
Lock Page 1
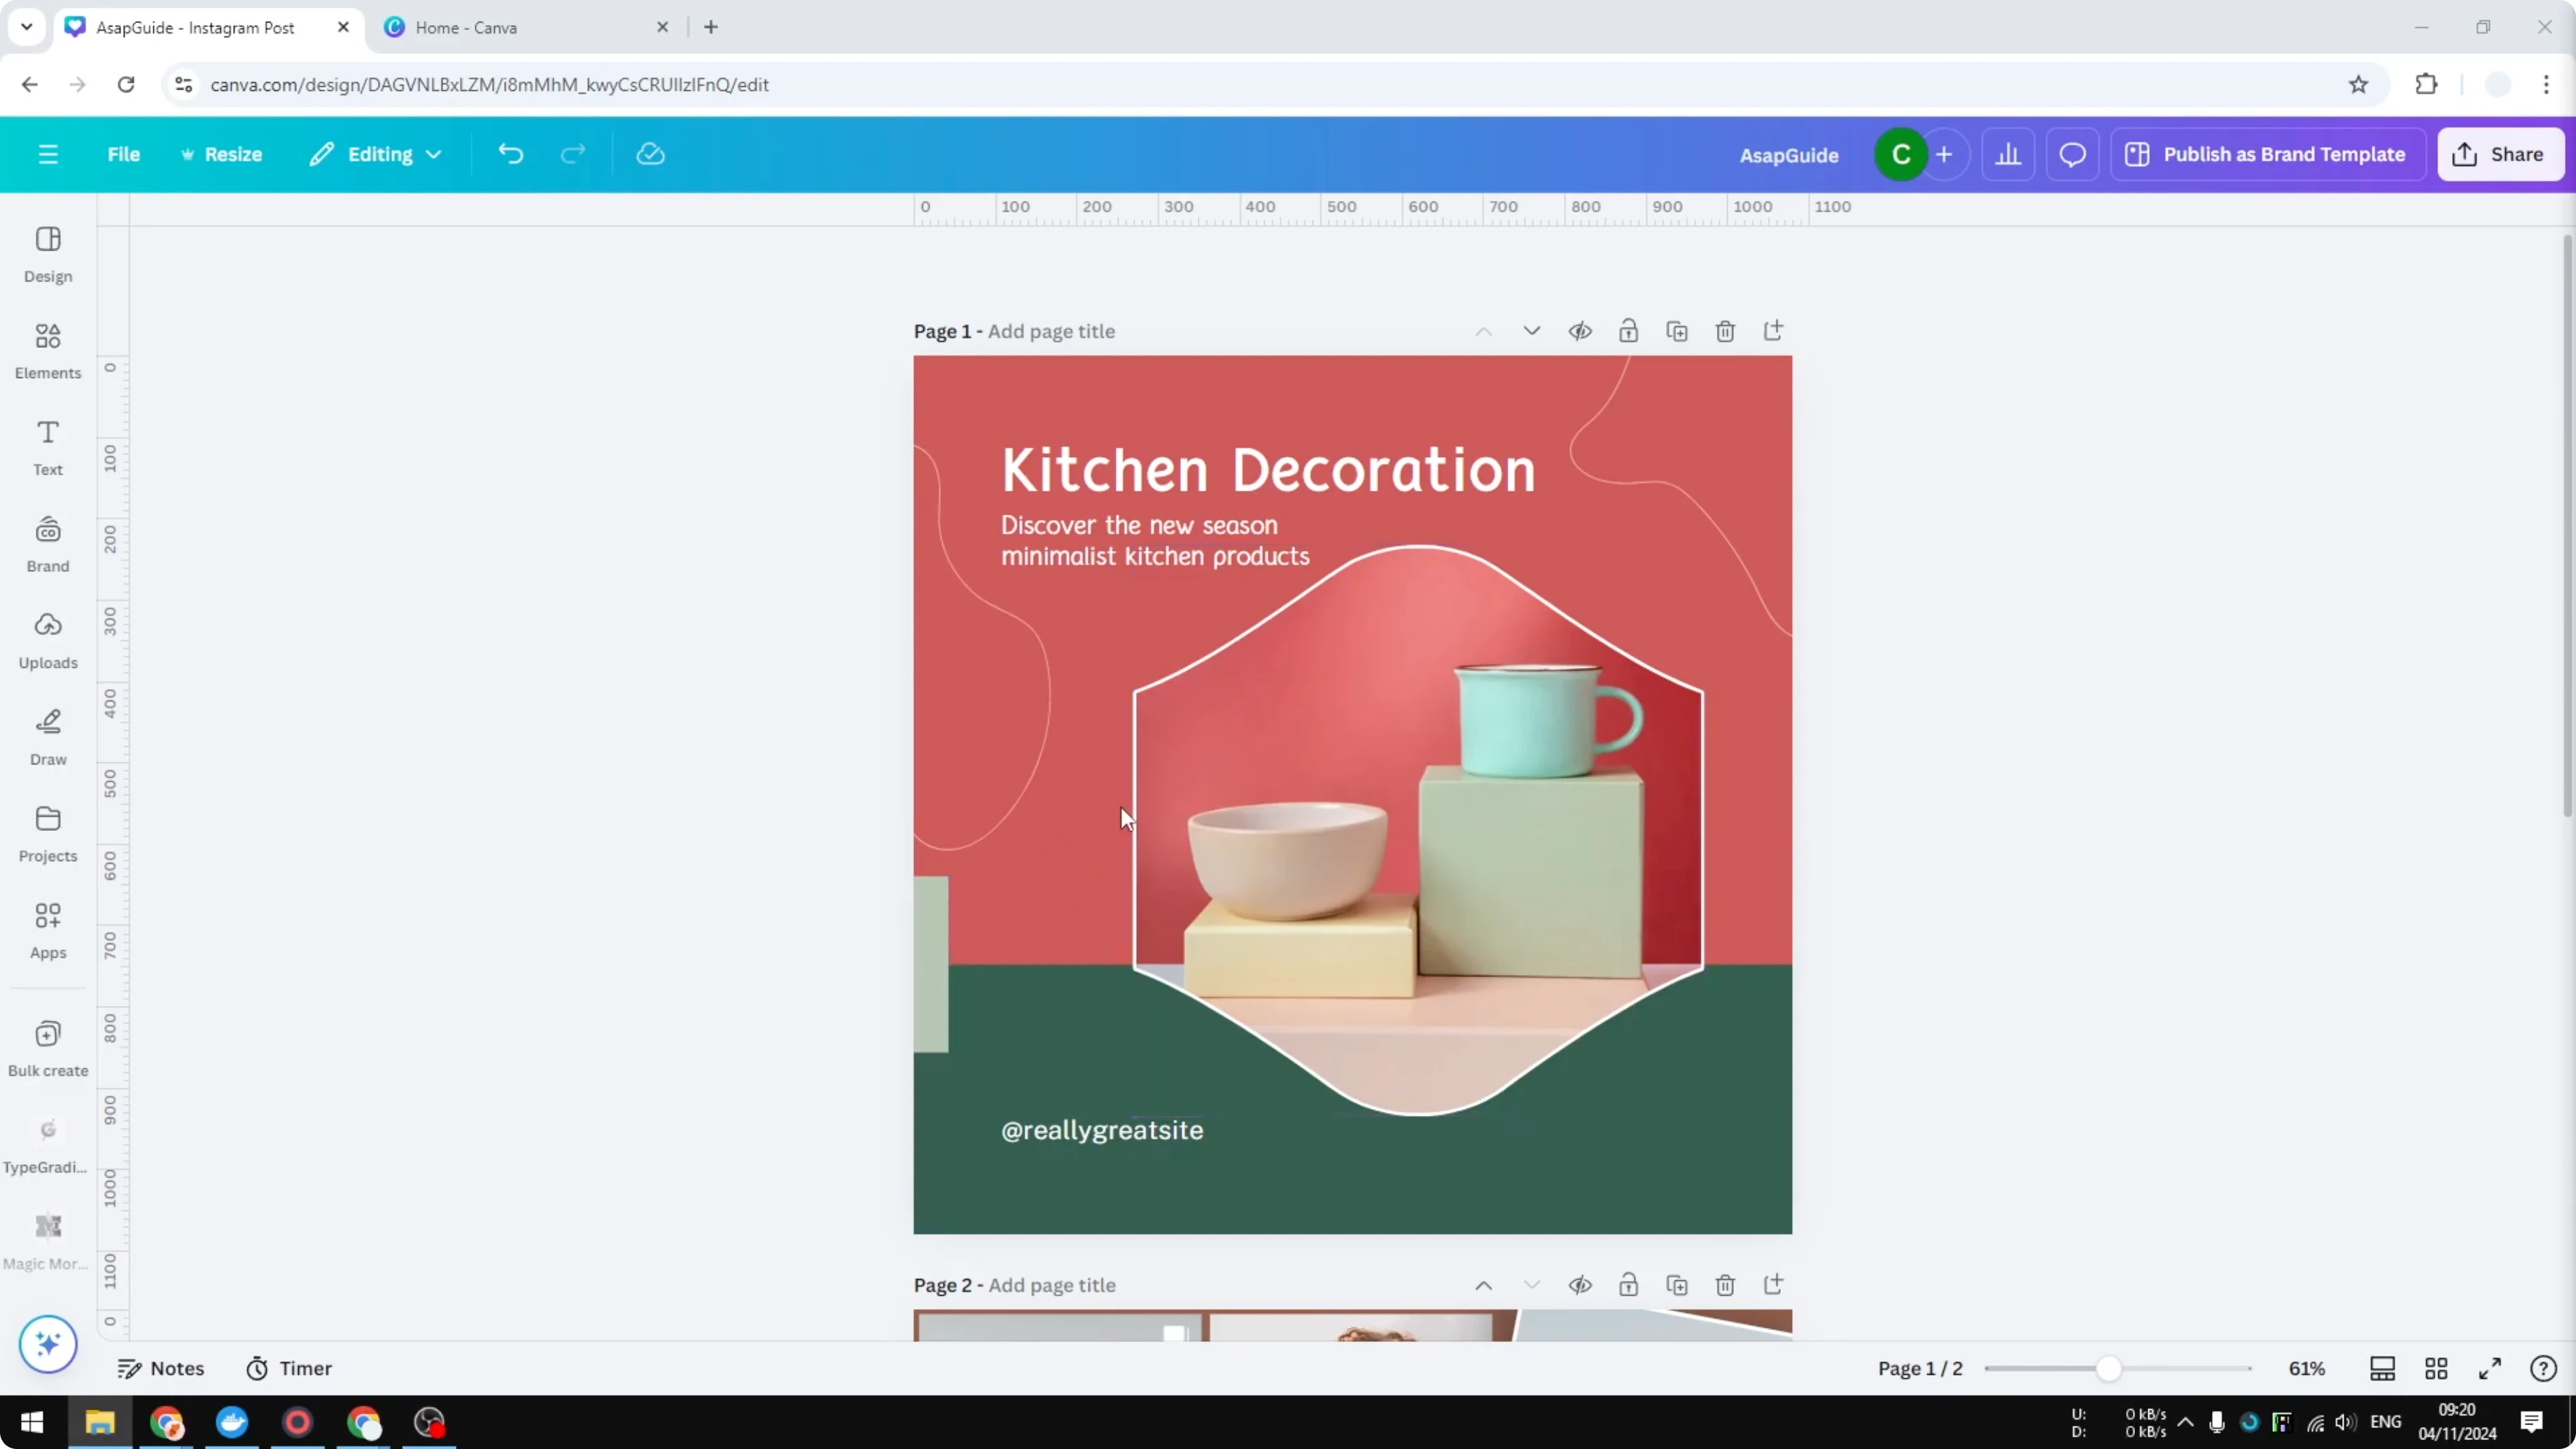click(x=1628, y=330)
